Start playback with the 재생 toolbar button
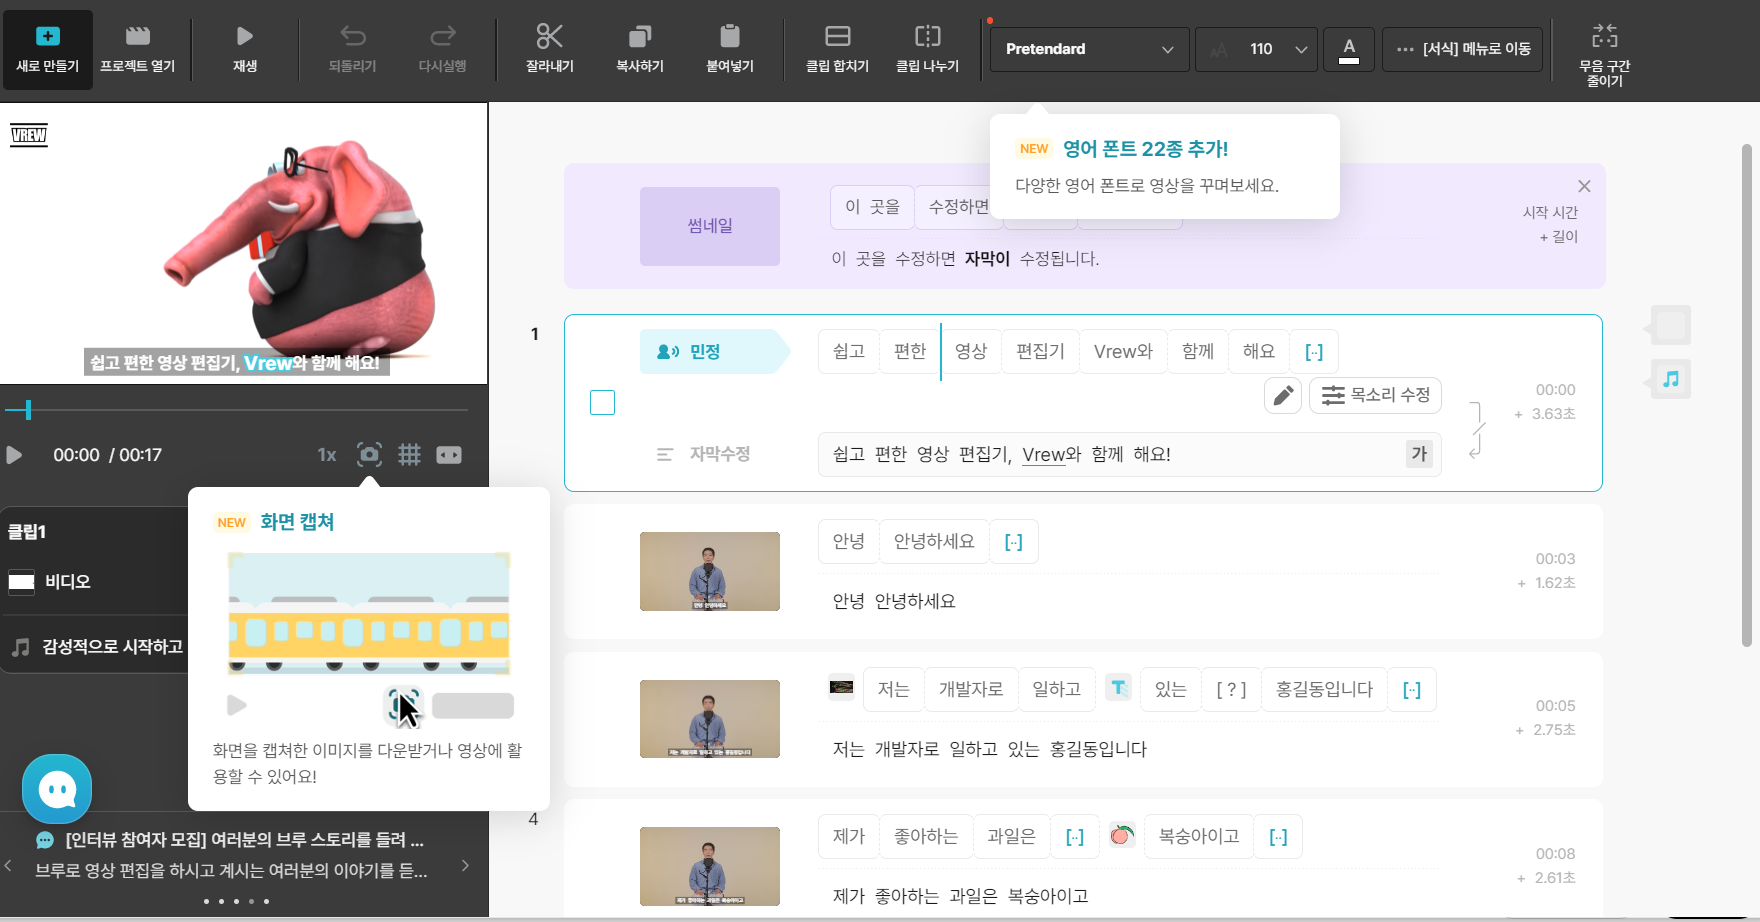 point(245,49)
